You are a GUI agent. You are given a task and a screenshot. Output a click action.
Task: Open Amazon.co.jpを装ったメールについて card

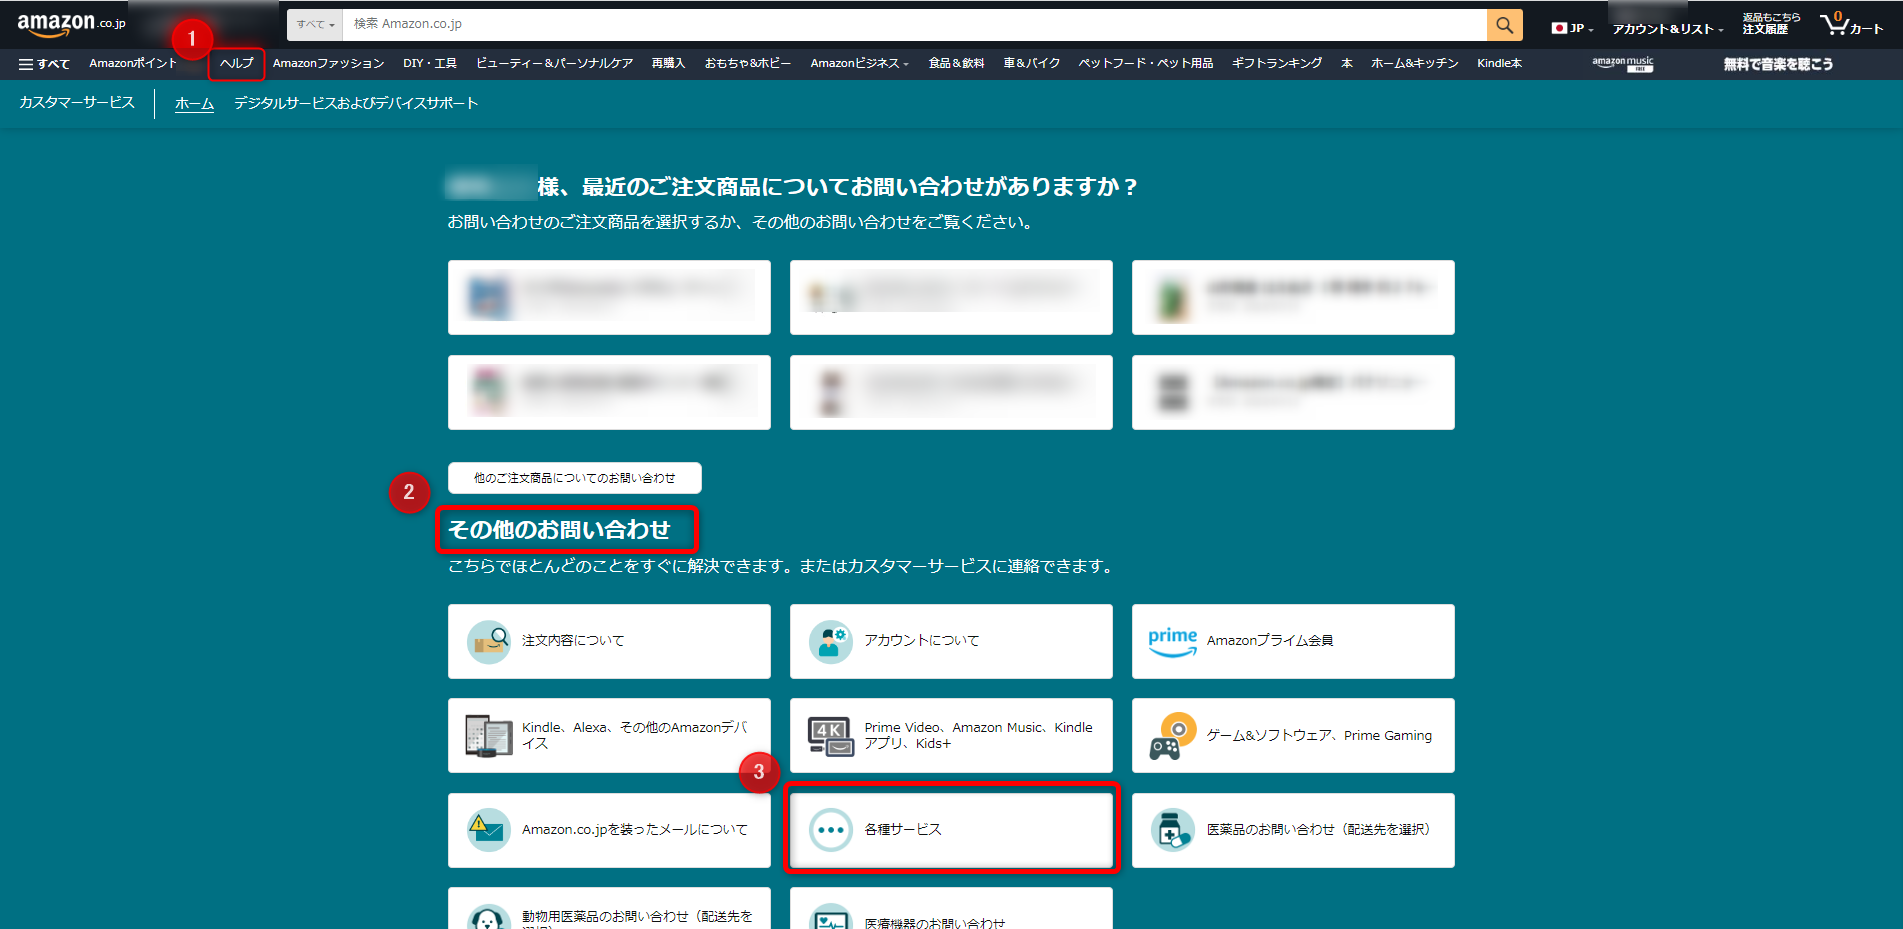point(609,830)
